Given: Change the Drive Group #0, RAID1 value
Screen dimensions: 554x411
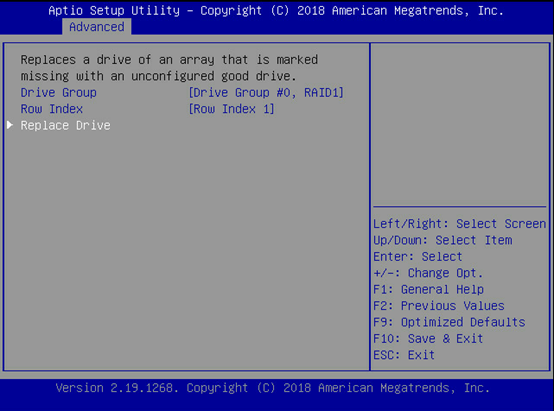Looking at the screenshot, I should coord(266,93).
